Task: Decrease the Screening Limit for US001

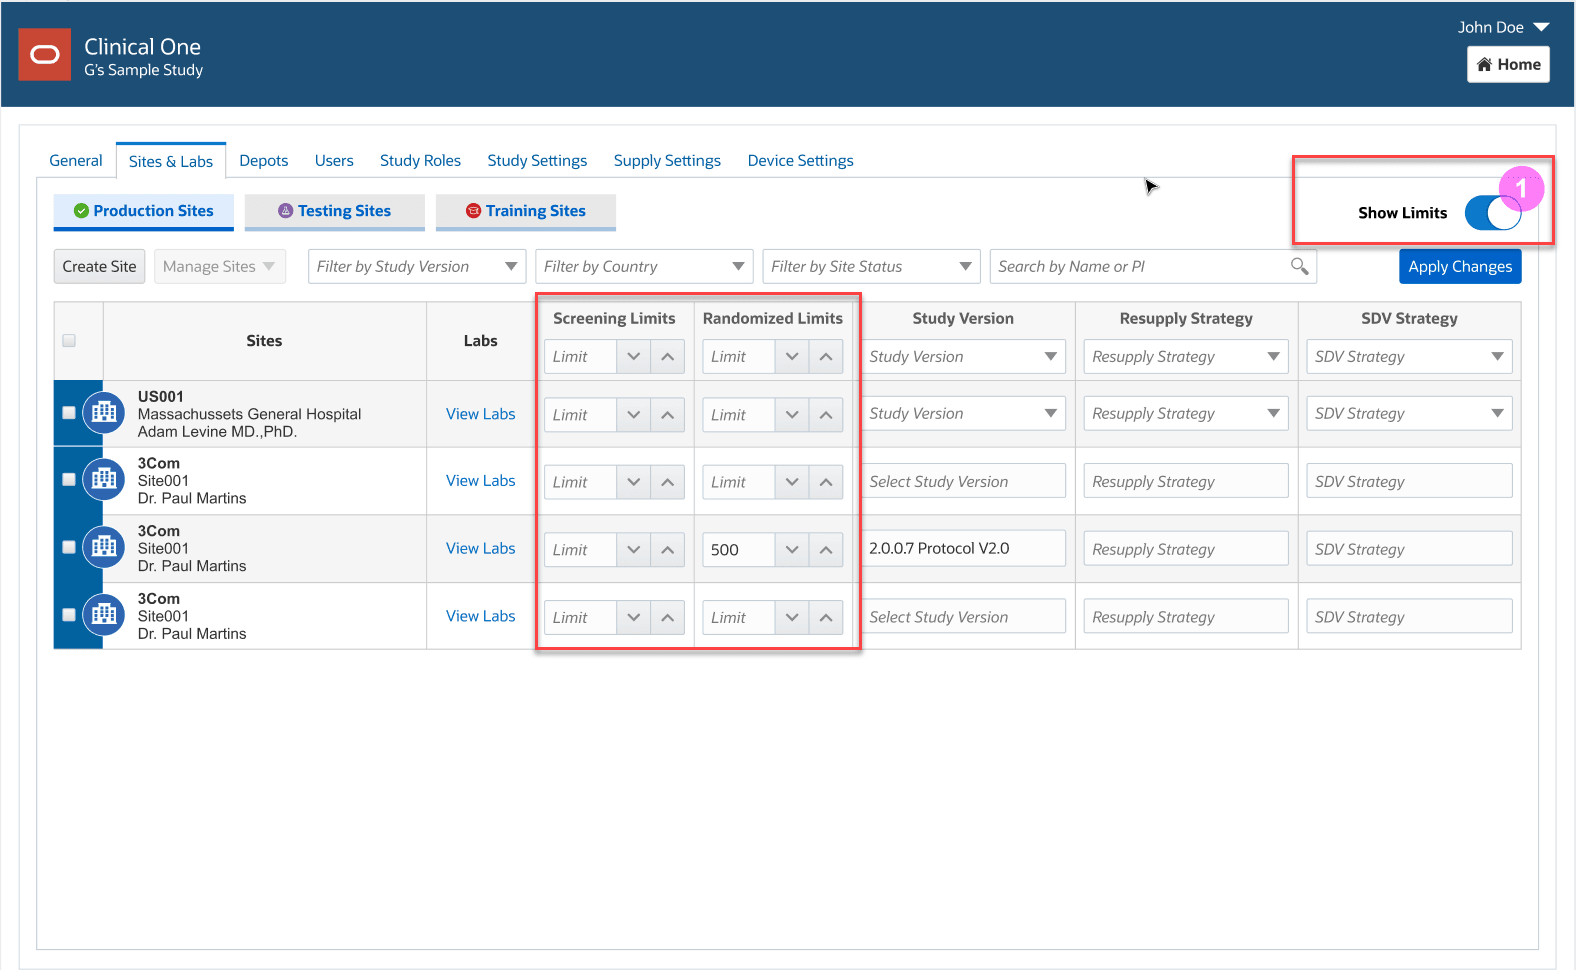Action: [633, 415]
